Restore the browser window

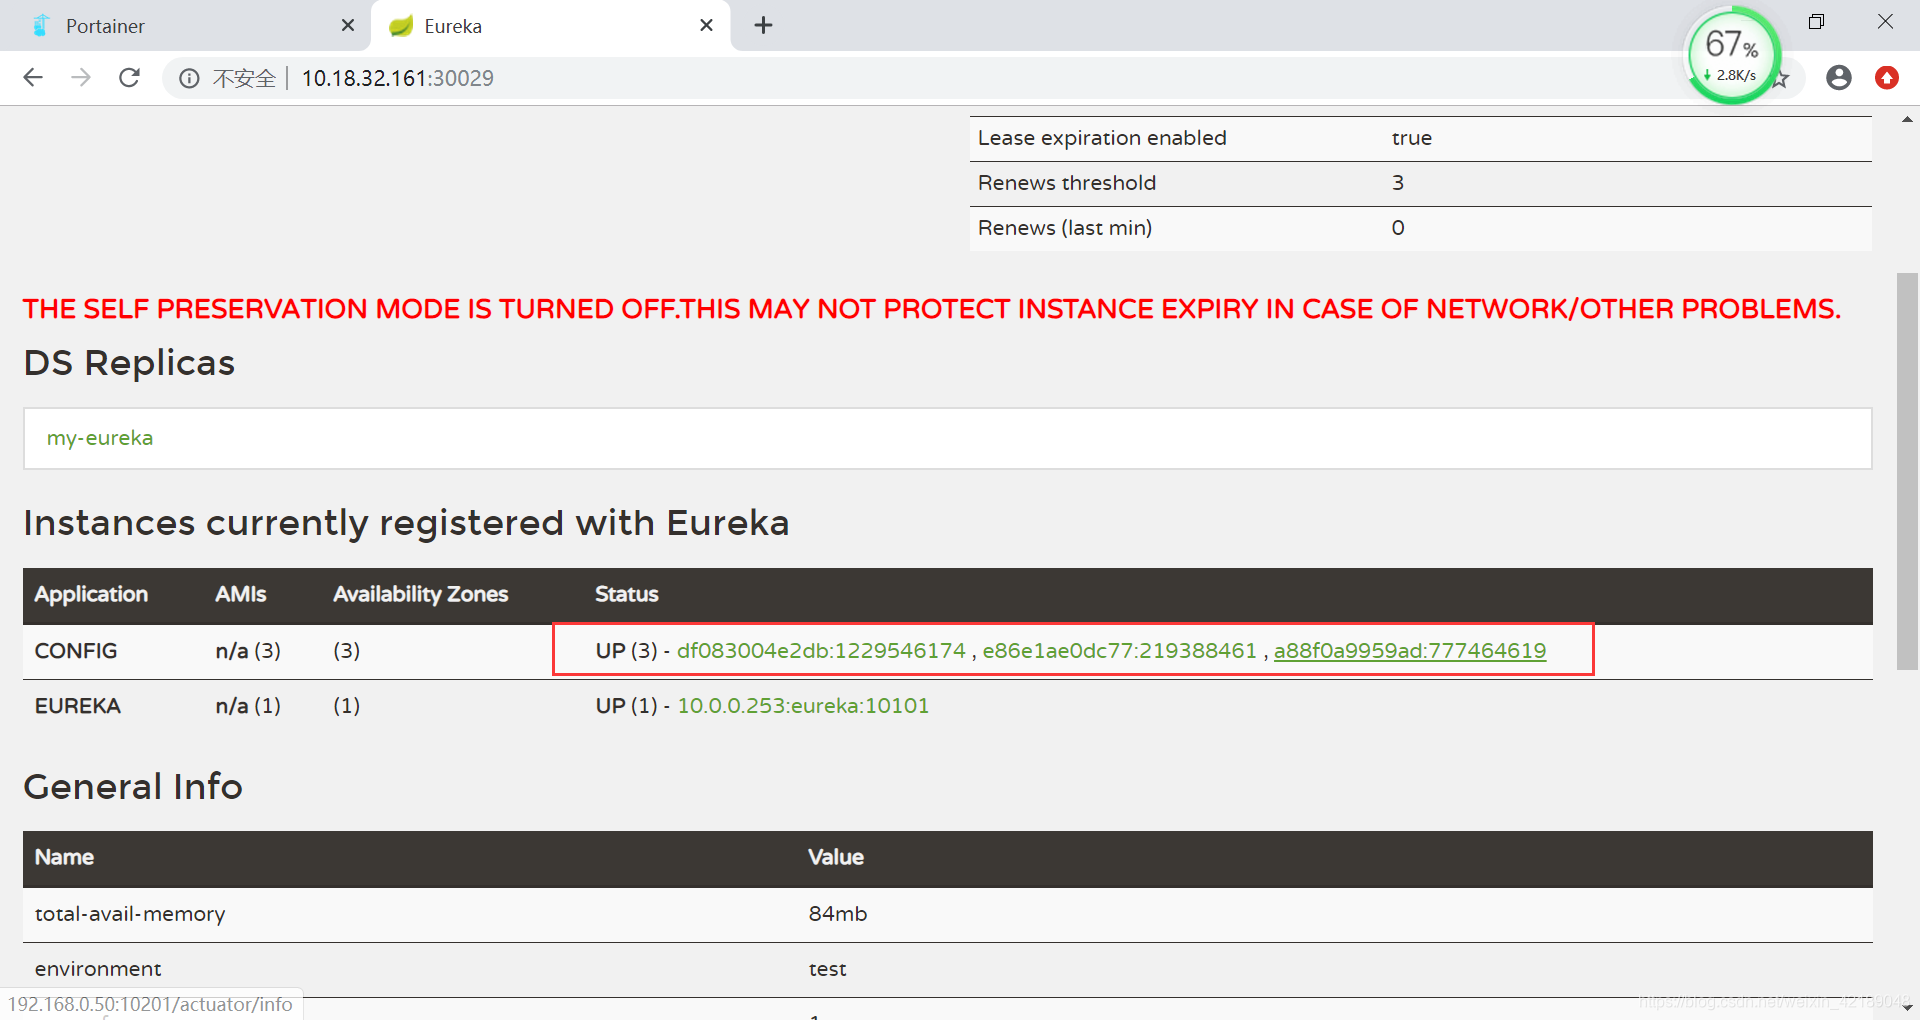[x=1816, y=22]
